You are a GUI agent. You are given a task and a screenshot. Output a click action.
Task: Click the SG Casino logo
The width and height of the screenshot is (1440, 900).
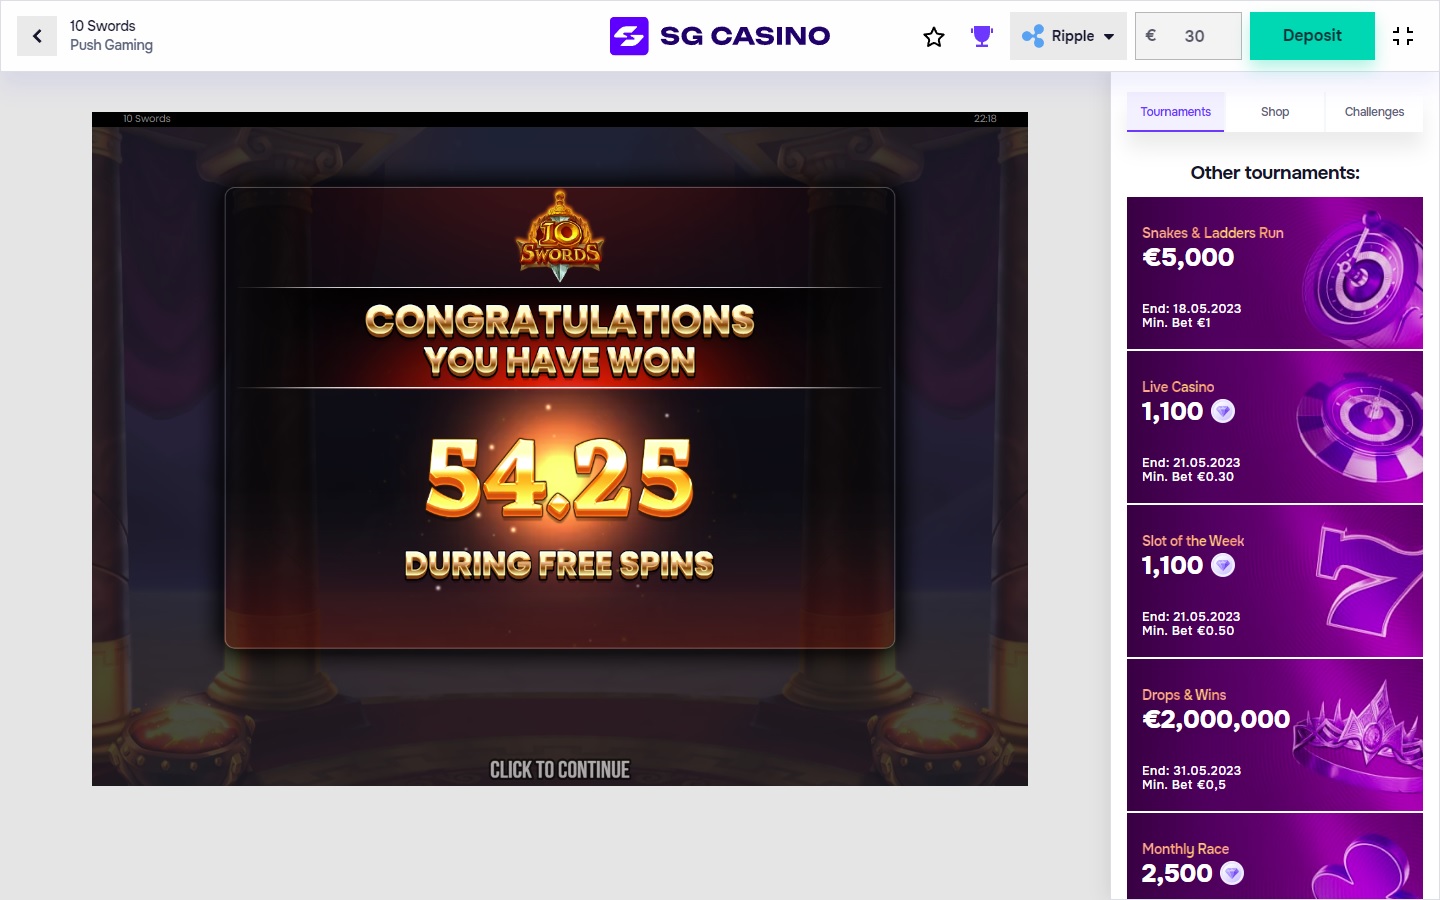[720, 36]
